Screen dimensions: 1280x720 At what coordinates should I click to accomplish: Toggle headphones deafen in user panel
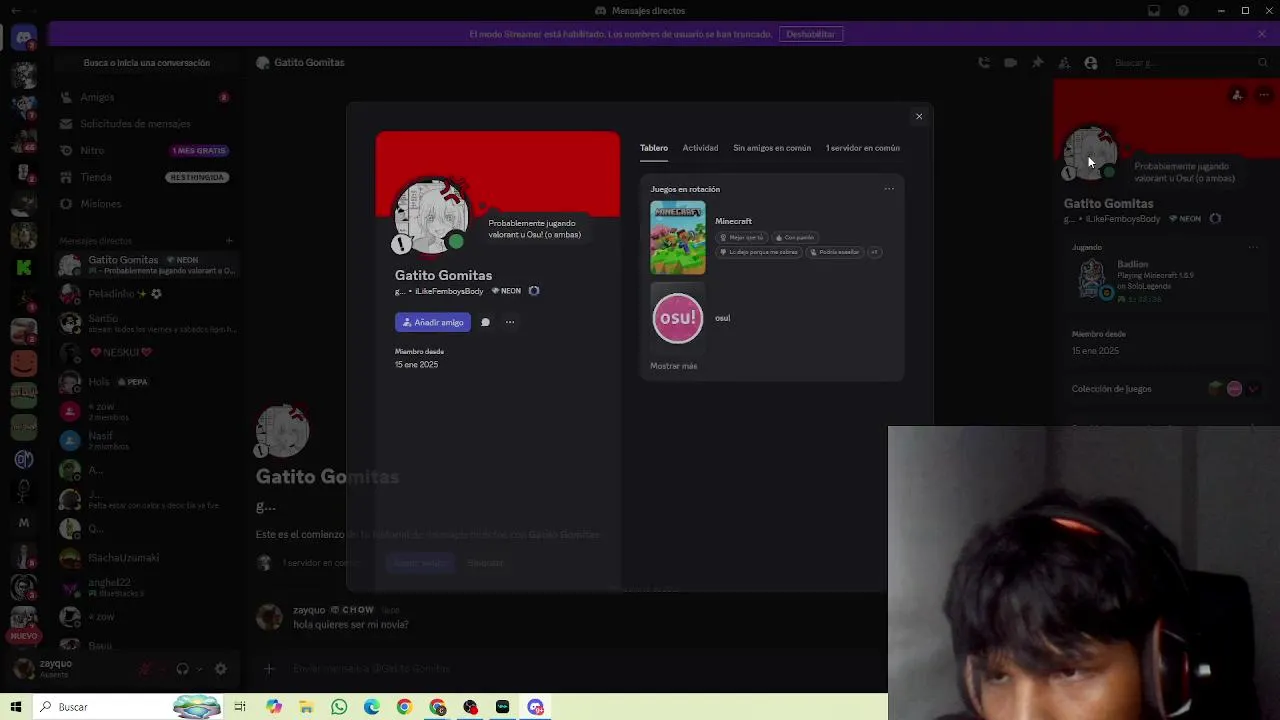click(182, 669)
